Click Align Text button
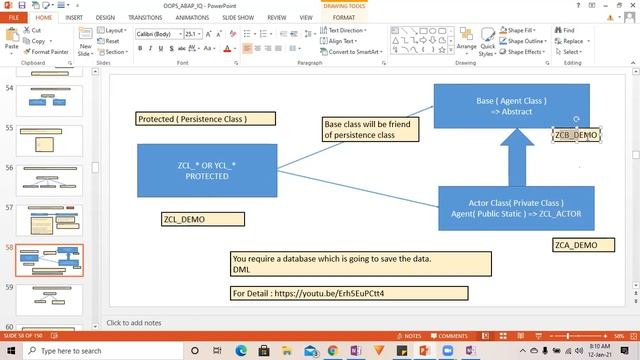640x360 pixels. click(x=338, y=41)
